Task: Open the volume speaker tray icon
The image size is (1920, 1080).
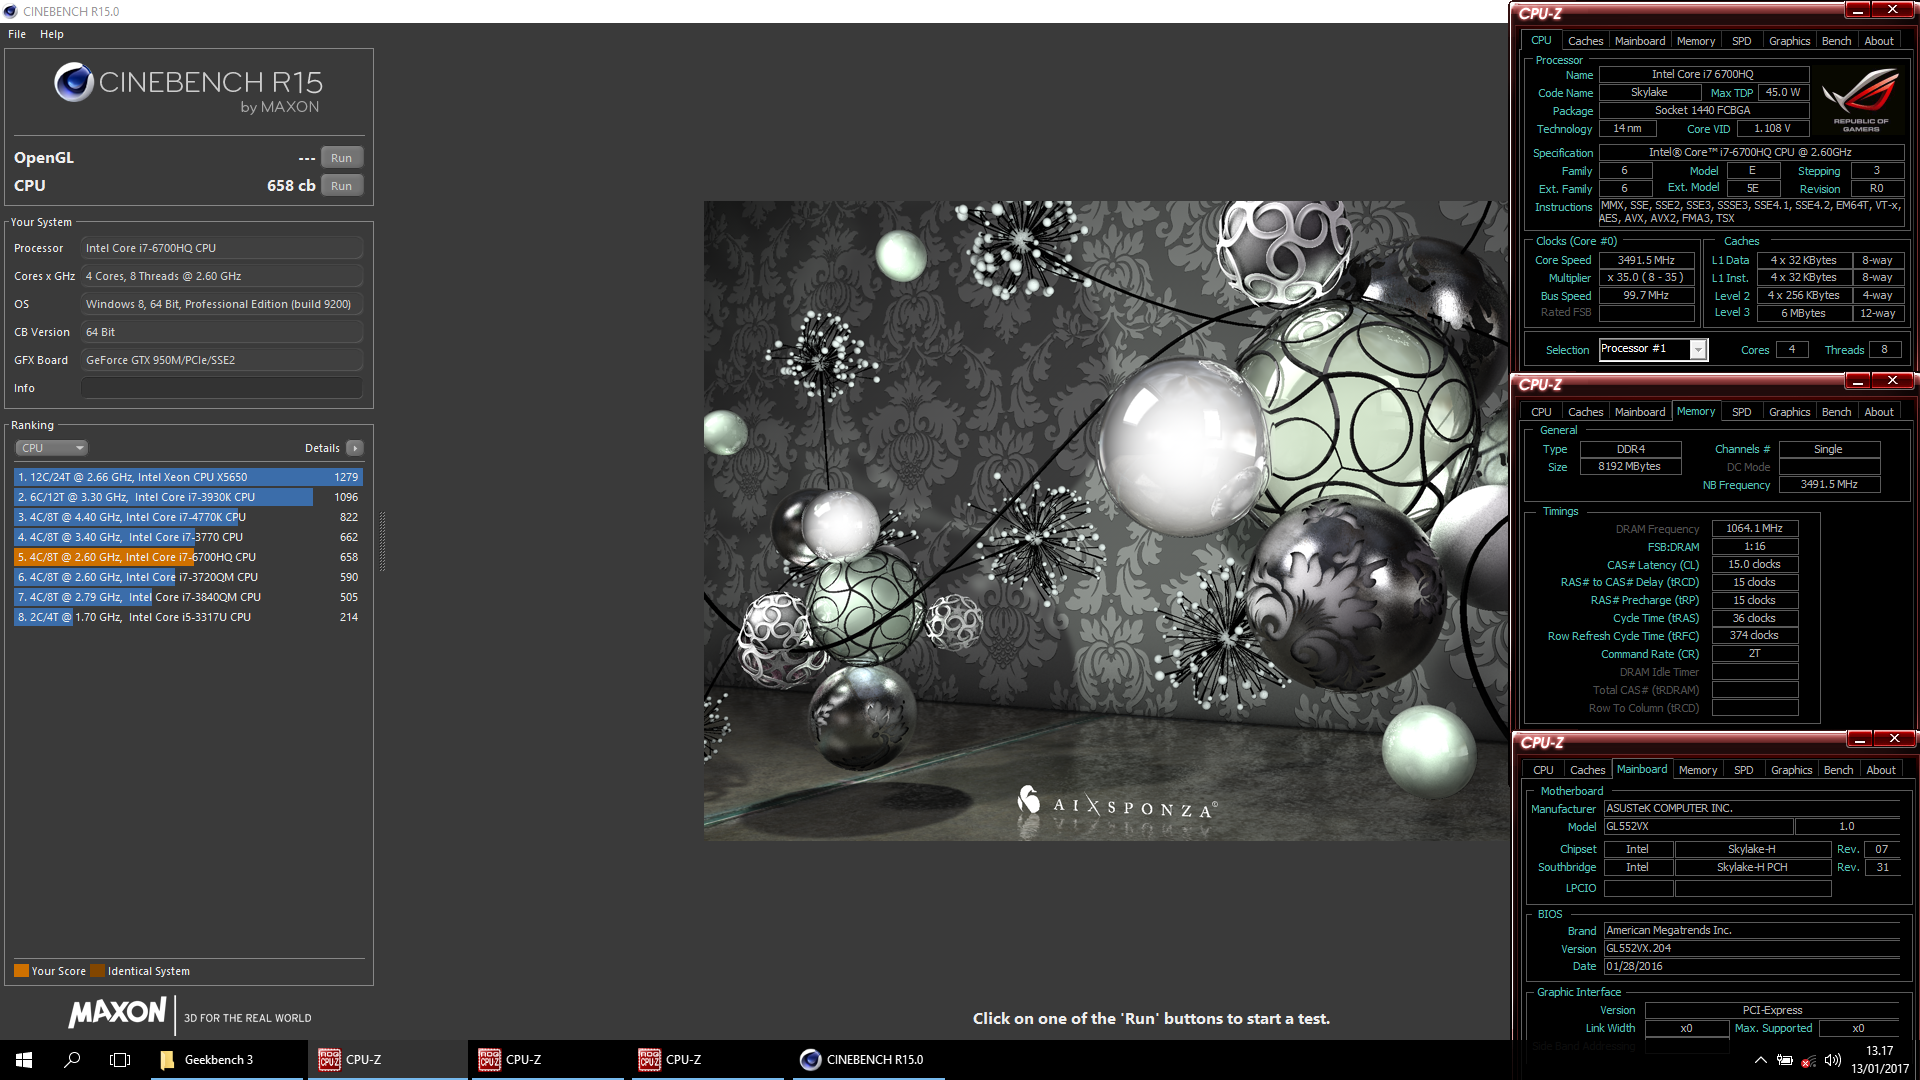Action: tap(1832, 1060)
